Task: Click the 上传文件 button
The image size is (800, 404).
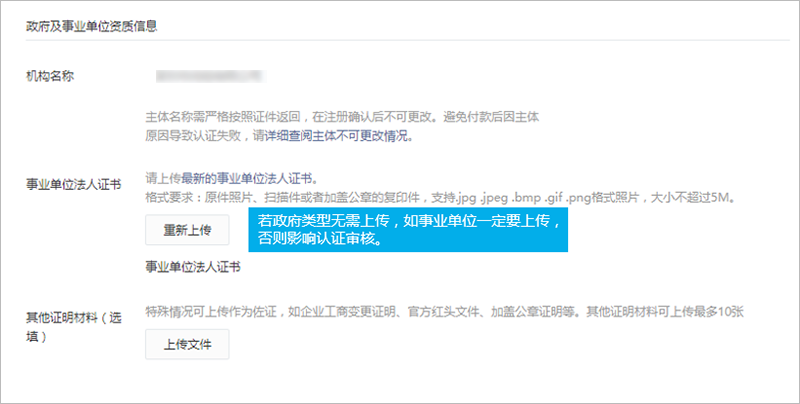Action: click(x=187, y=344)
